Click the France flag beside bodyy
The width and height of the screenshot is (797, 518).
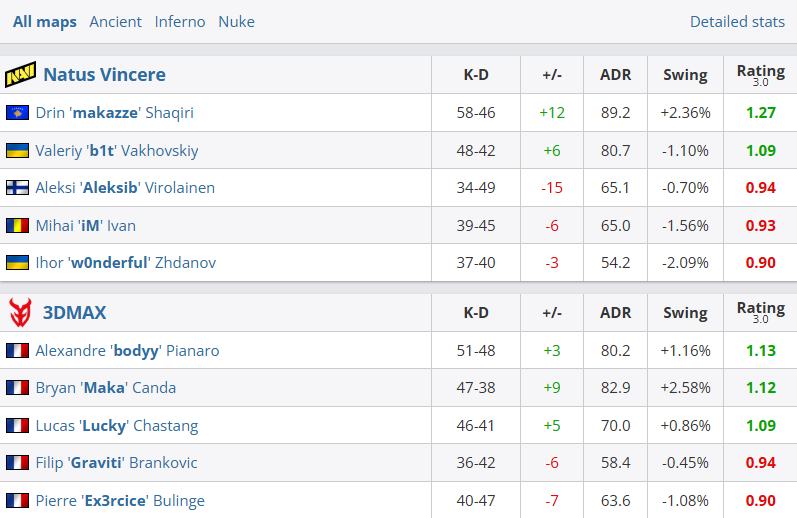click(x=17, y=350)
